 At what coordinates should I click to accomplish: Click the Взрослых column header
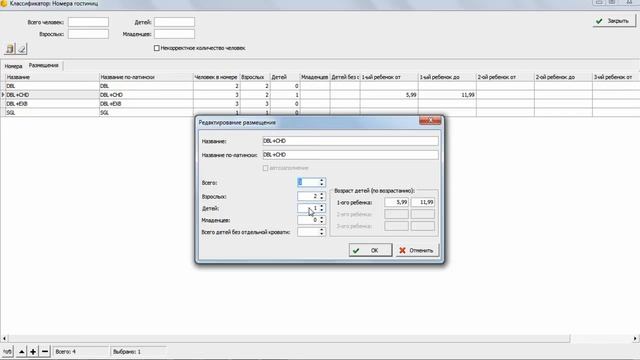(x=255, y=77)
